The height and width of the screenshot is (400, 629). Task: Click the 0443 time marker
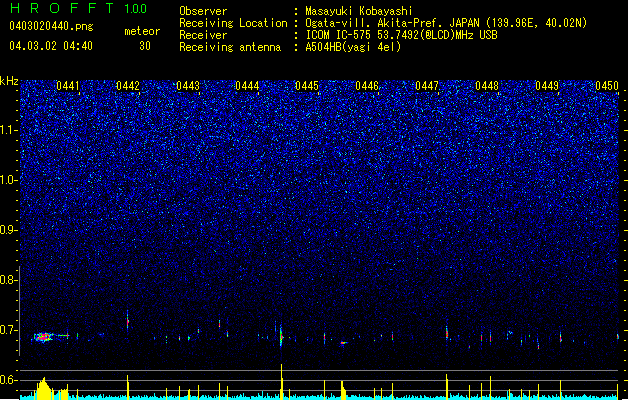[x=188, y=86]
